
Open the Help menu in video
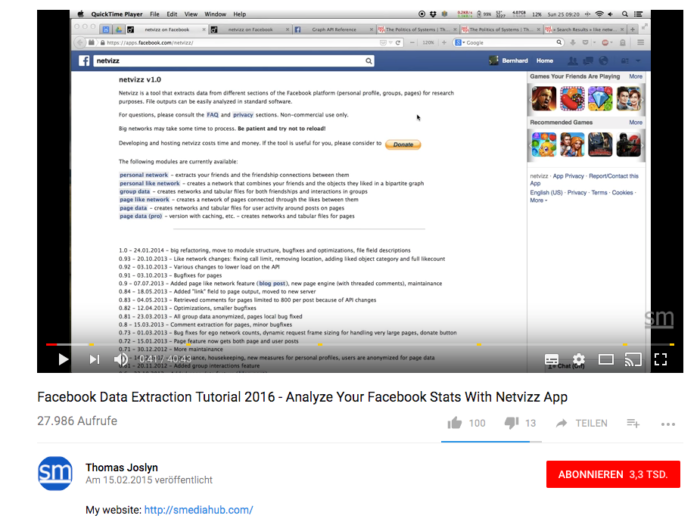[239, 14]
